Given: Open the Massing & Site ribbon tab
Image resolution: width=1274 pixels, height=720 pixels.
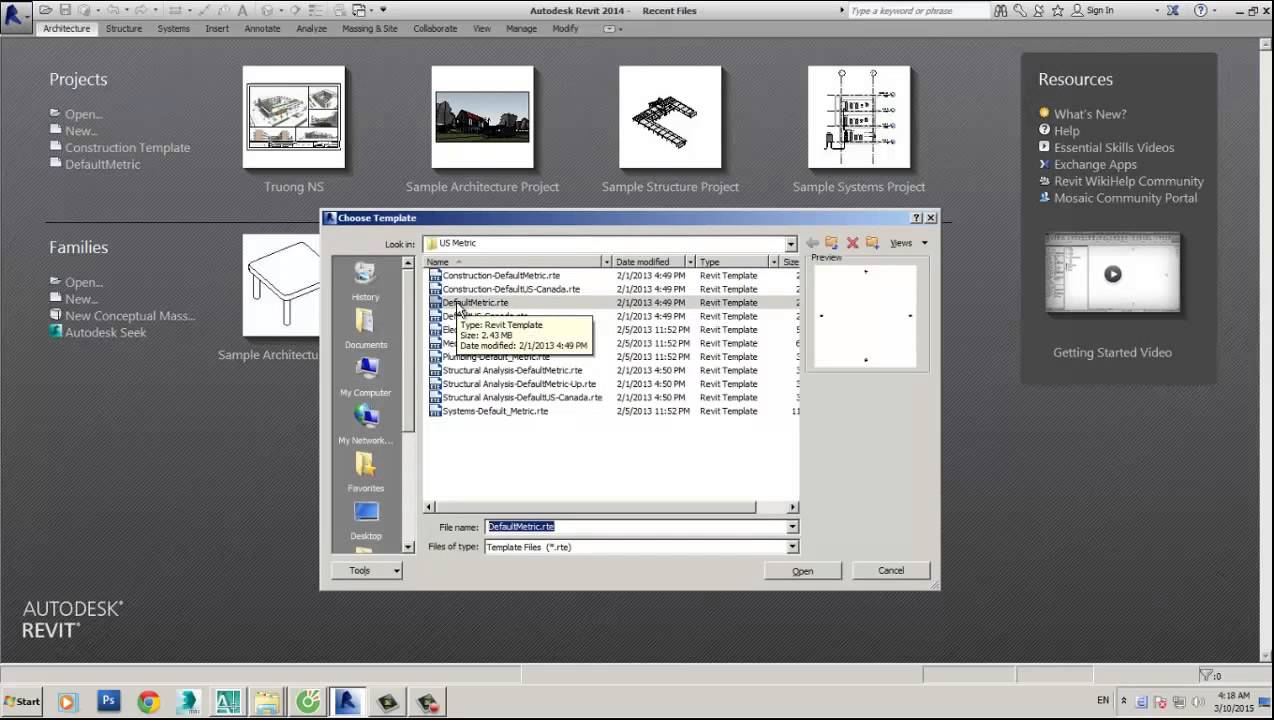Looking at the screenshot, I should pos(370,29).
